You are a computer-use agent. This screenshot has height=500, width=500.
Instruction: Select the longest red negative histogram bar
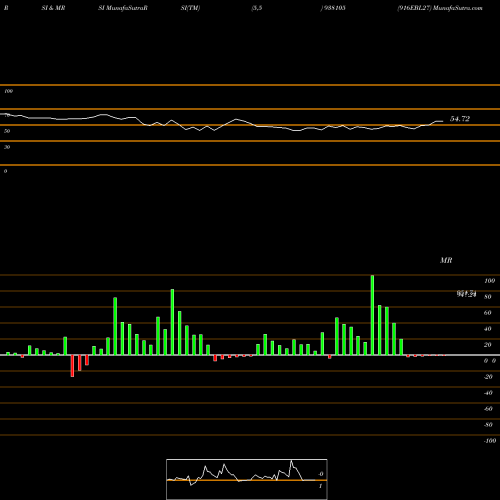click(x=72, y=366)
